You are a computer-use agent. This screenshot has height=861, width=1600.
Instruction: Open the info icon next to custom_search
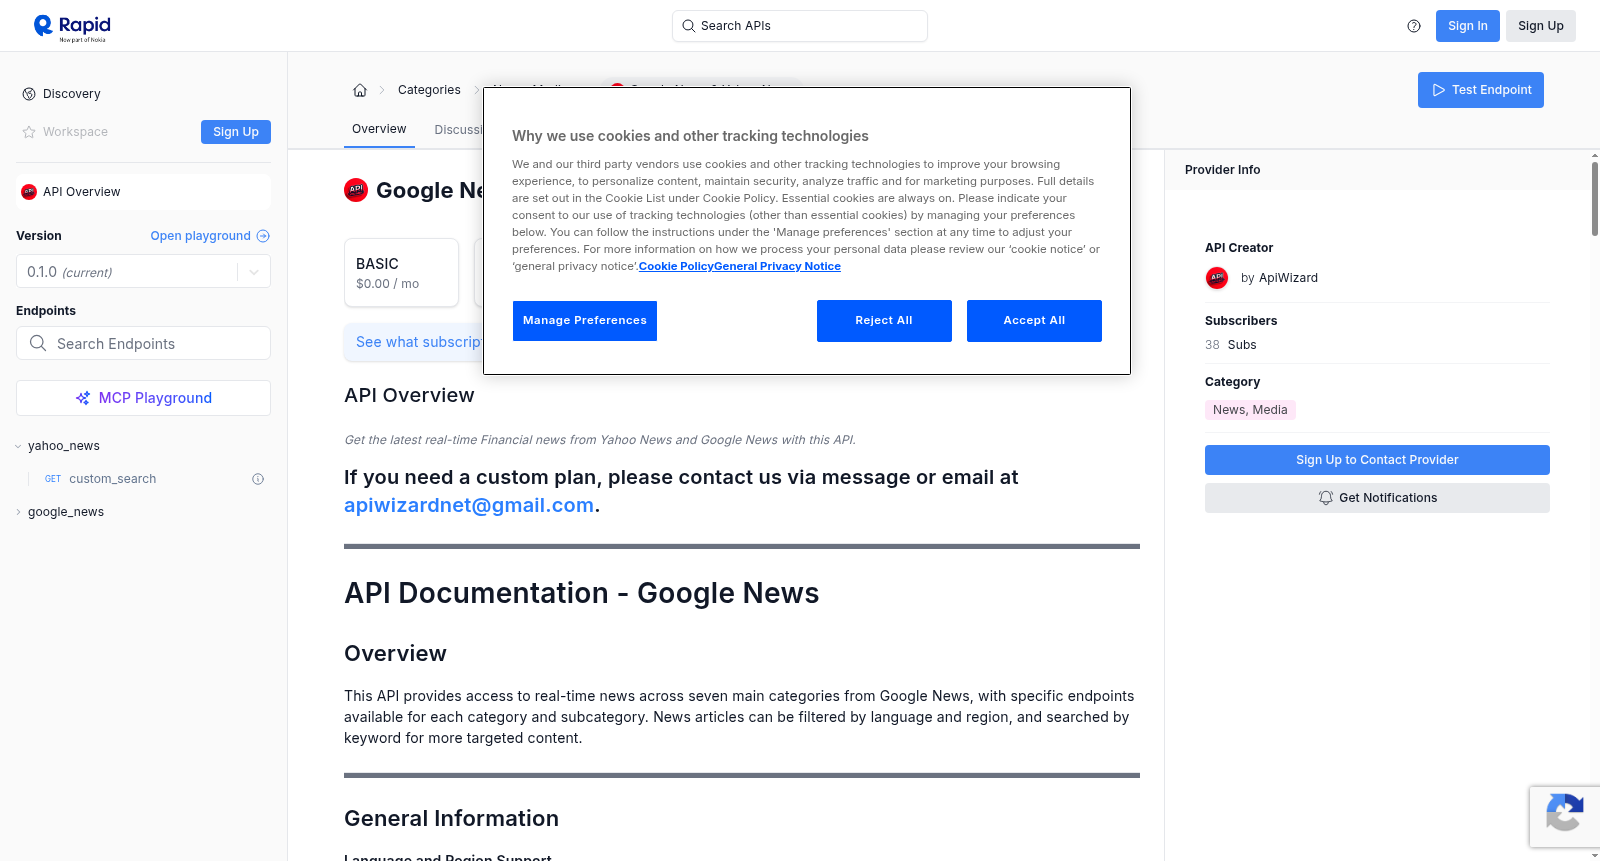tap(258, 479)
